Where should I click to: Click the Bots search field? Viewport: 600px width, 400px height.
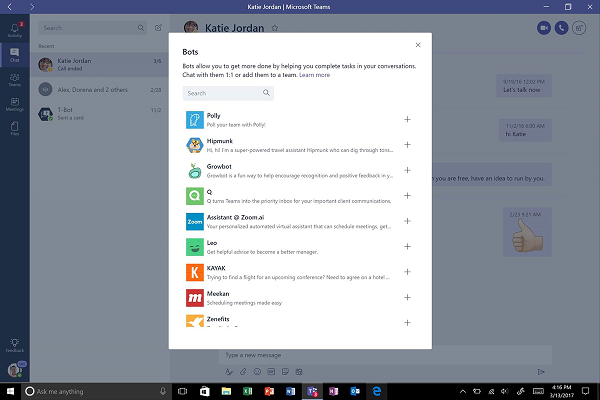[222, 93]
